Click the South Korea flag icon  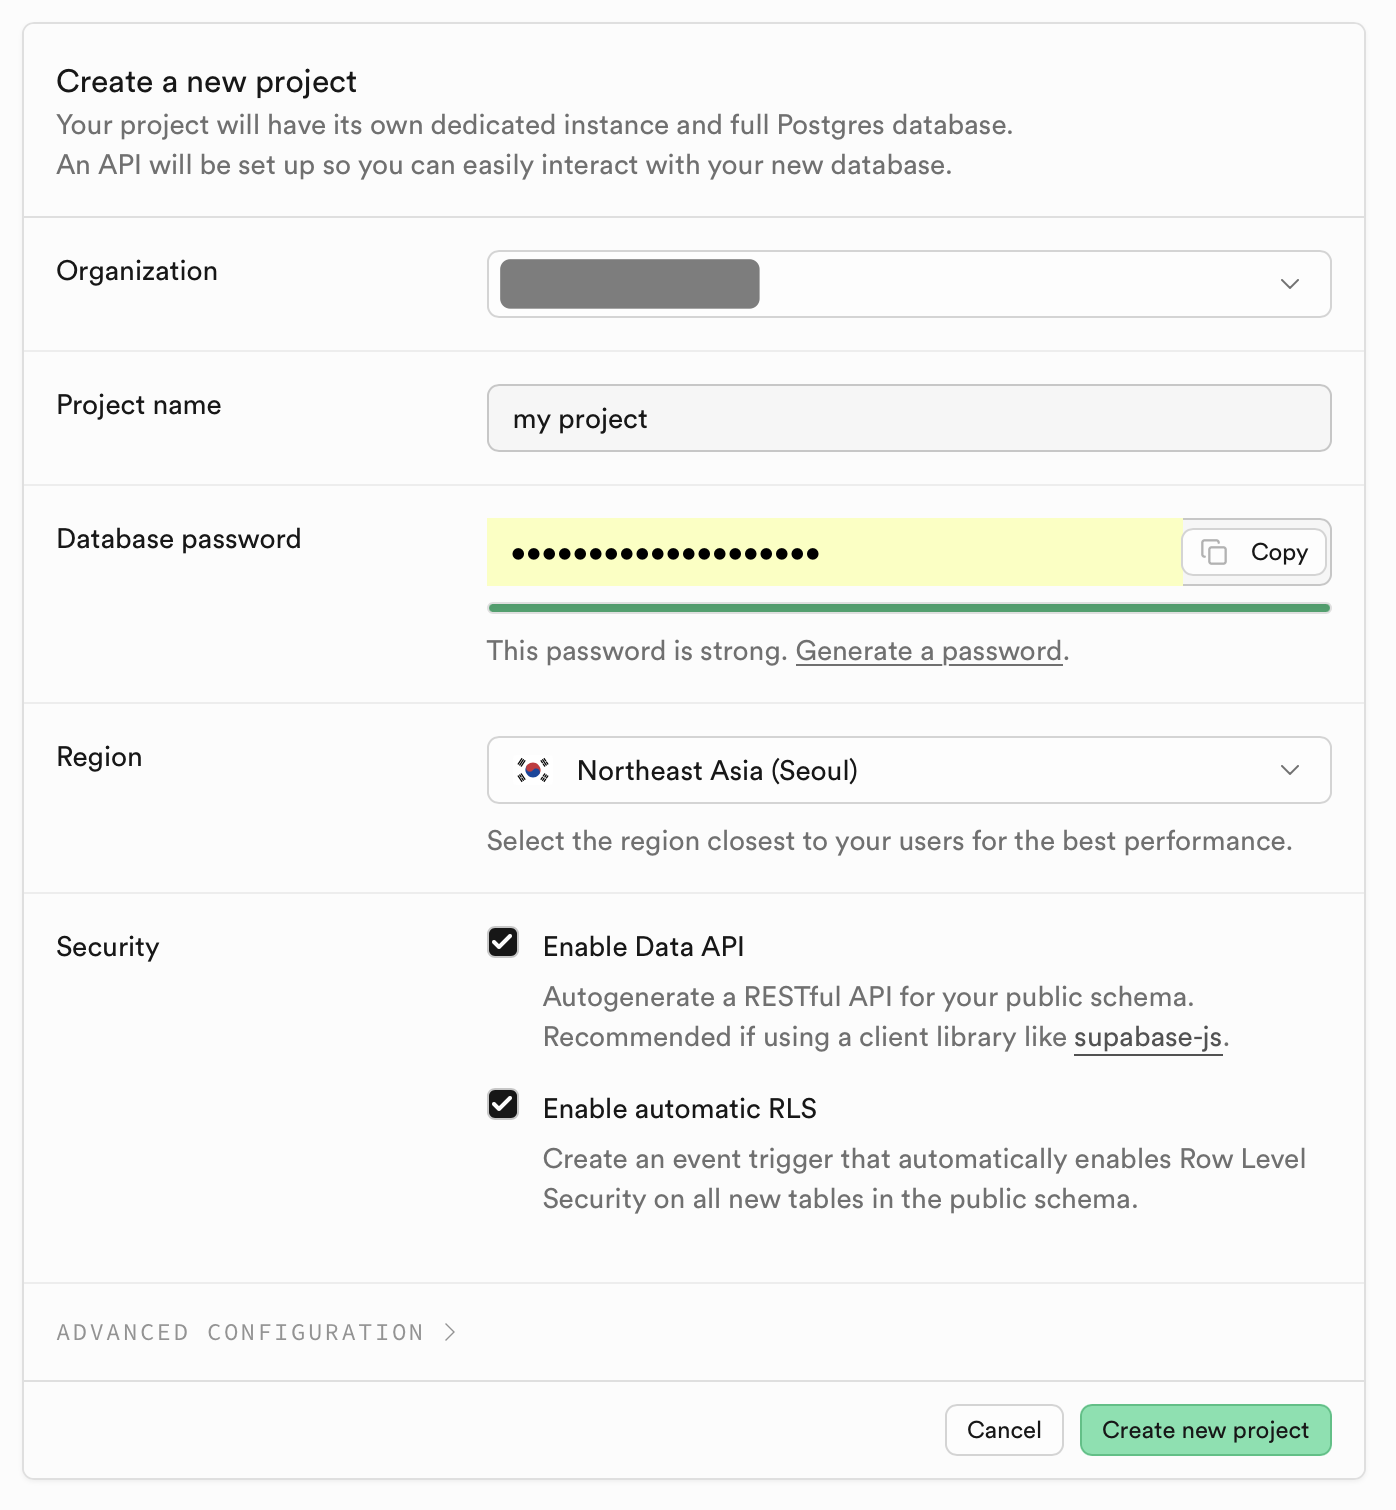(533, 770)
